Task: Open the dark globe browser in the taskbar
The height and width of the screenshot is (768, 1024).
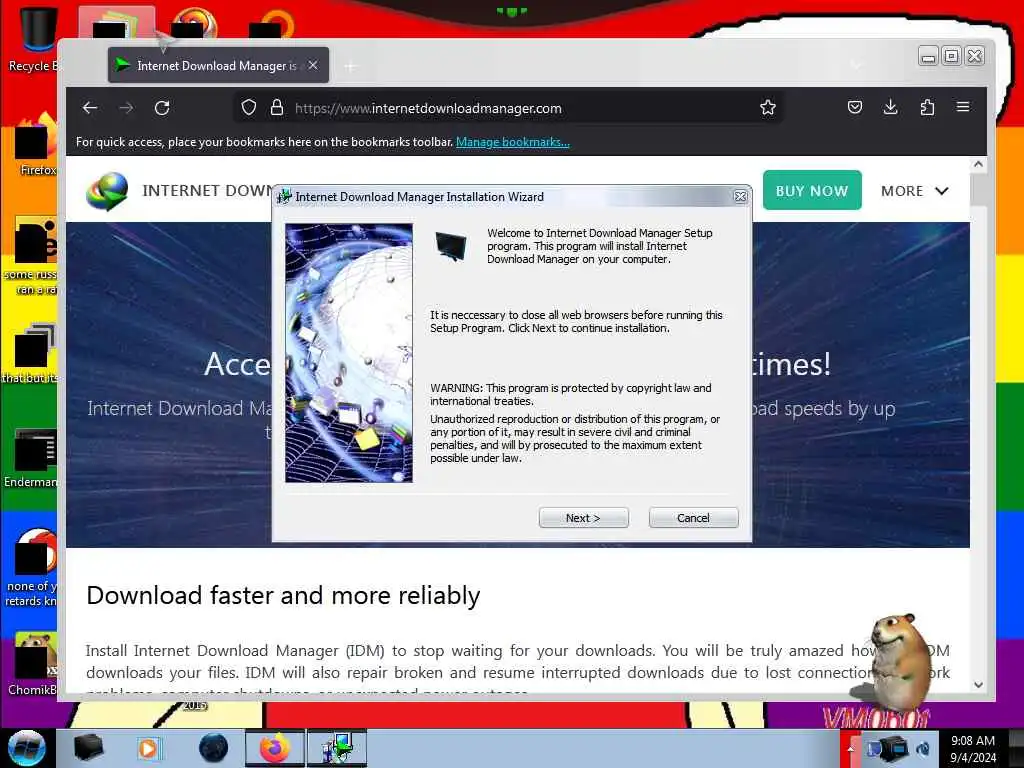Action: point(213,748)
